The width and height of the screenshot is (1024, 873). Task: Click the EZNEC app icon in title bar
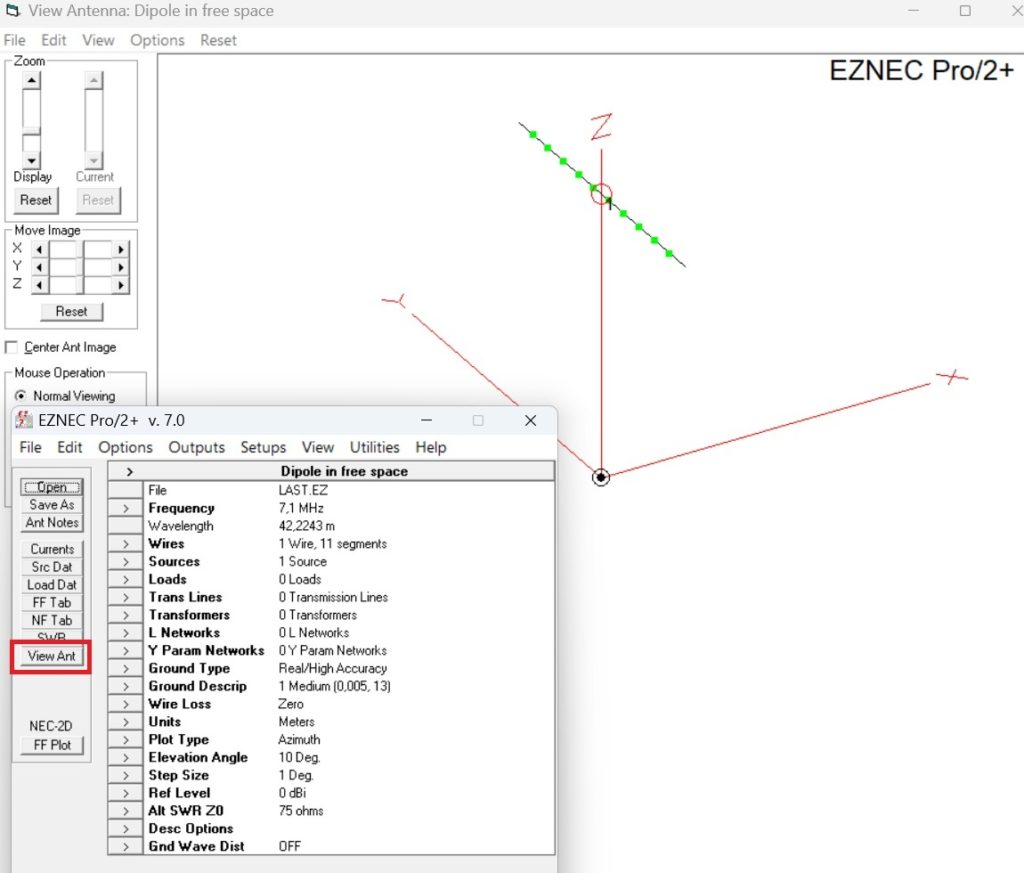pyautogui.click(x=24, y=421)
